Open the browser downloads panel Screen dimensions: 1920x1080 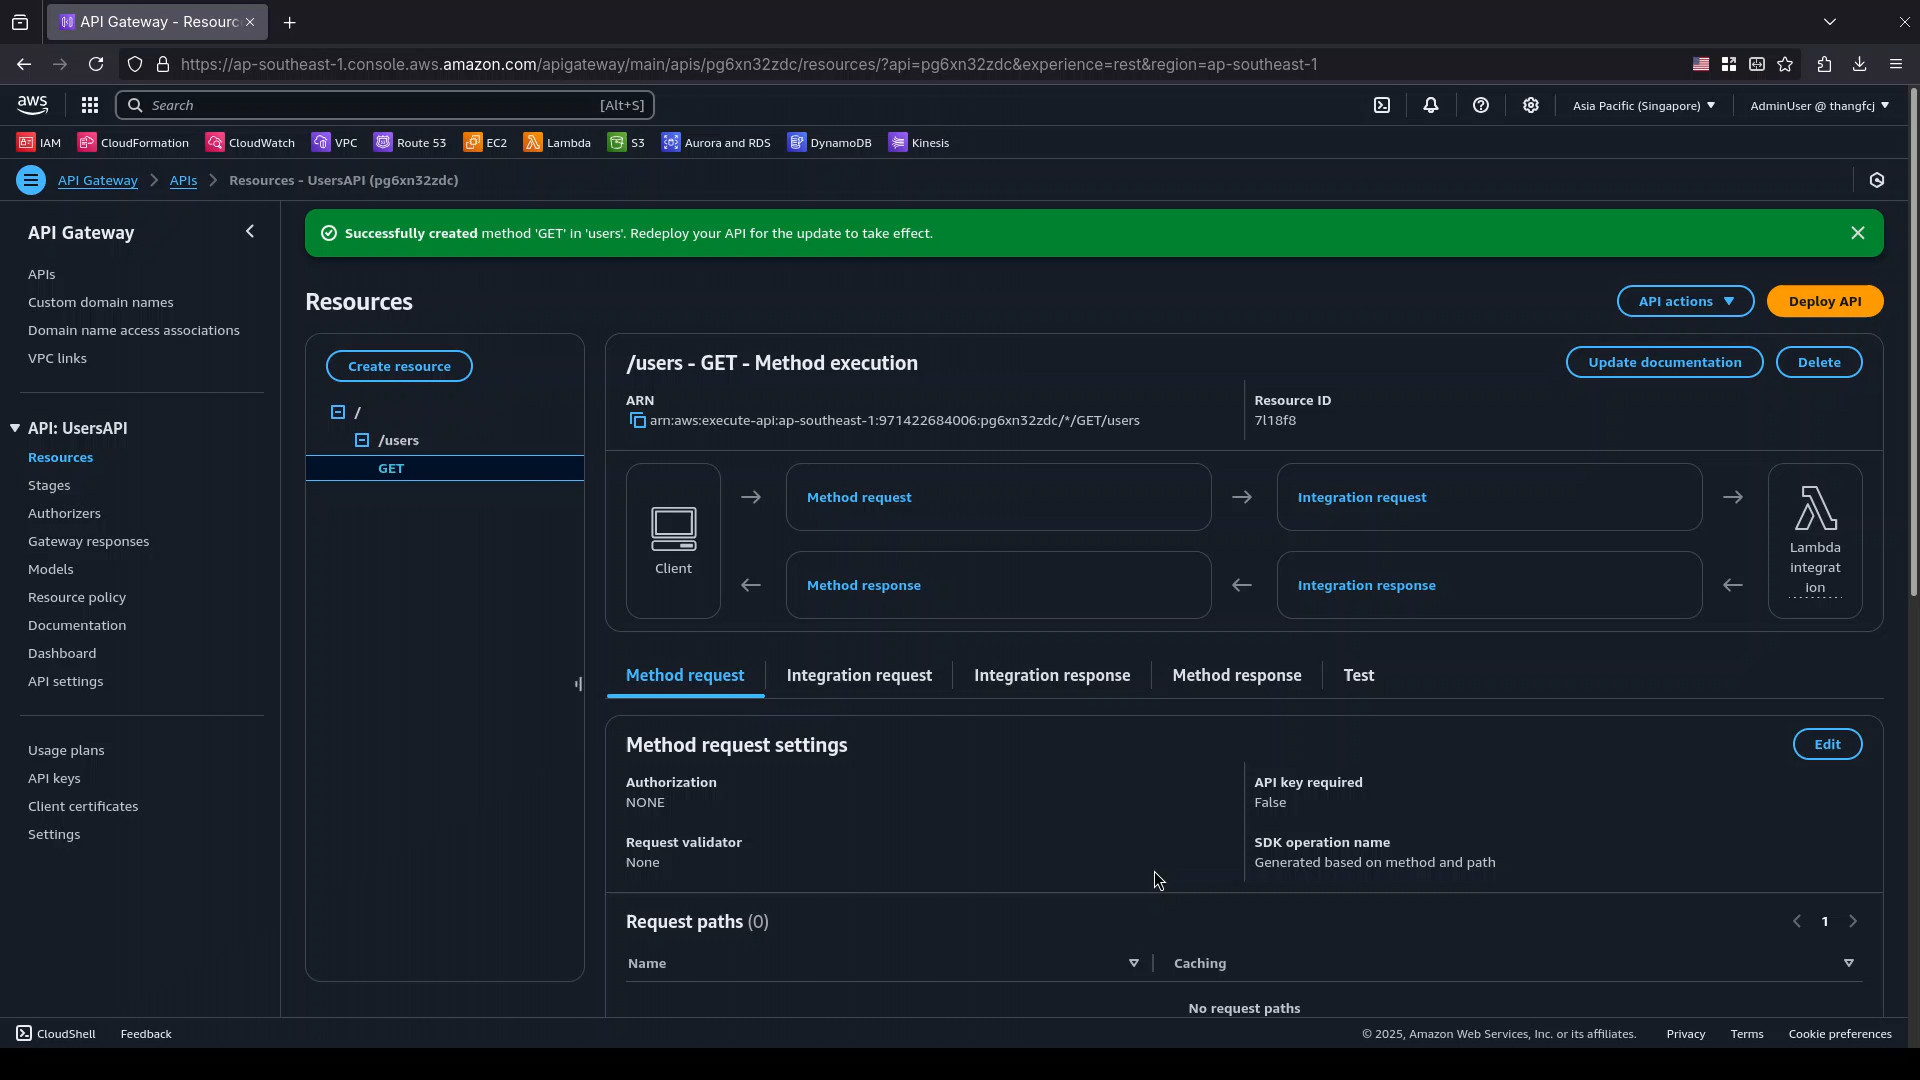[1859, 64]
